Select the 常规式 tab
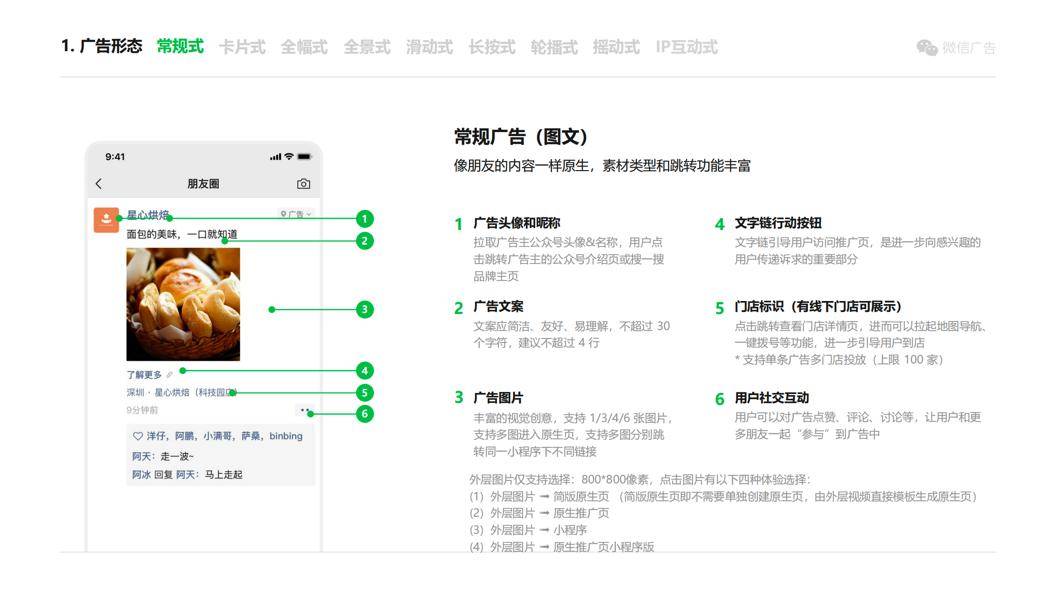Viewport: 1056px width, 602px height. [x=180, y=46]
